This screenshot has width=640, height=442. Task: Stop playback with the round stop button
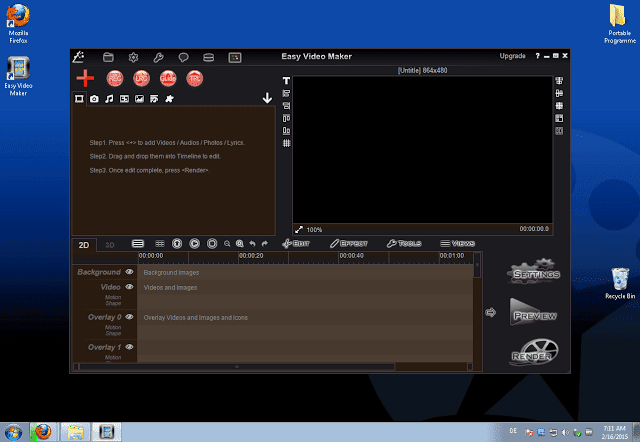(x=212, y=244)
